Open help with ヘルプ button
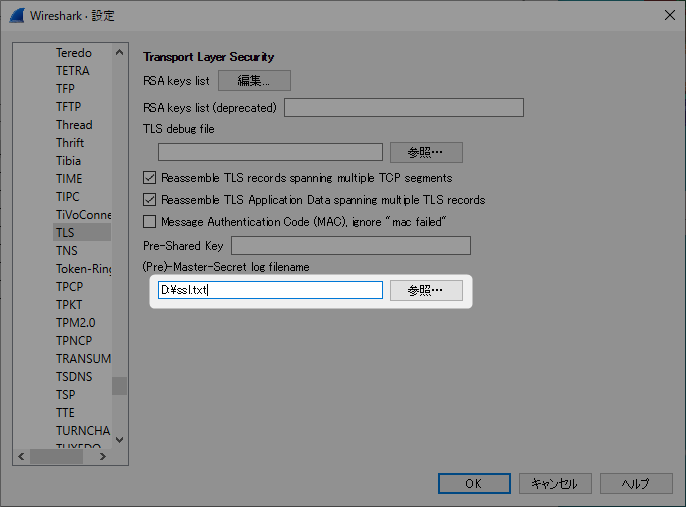686x507 pixels. [636, 483]
